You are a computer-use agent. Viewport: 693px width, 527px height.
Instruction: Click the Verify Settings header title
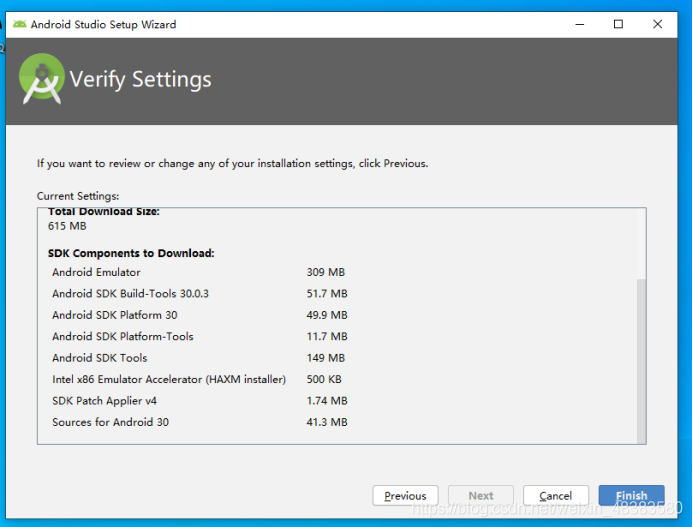point(141,80)
